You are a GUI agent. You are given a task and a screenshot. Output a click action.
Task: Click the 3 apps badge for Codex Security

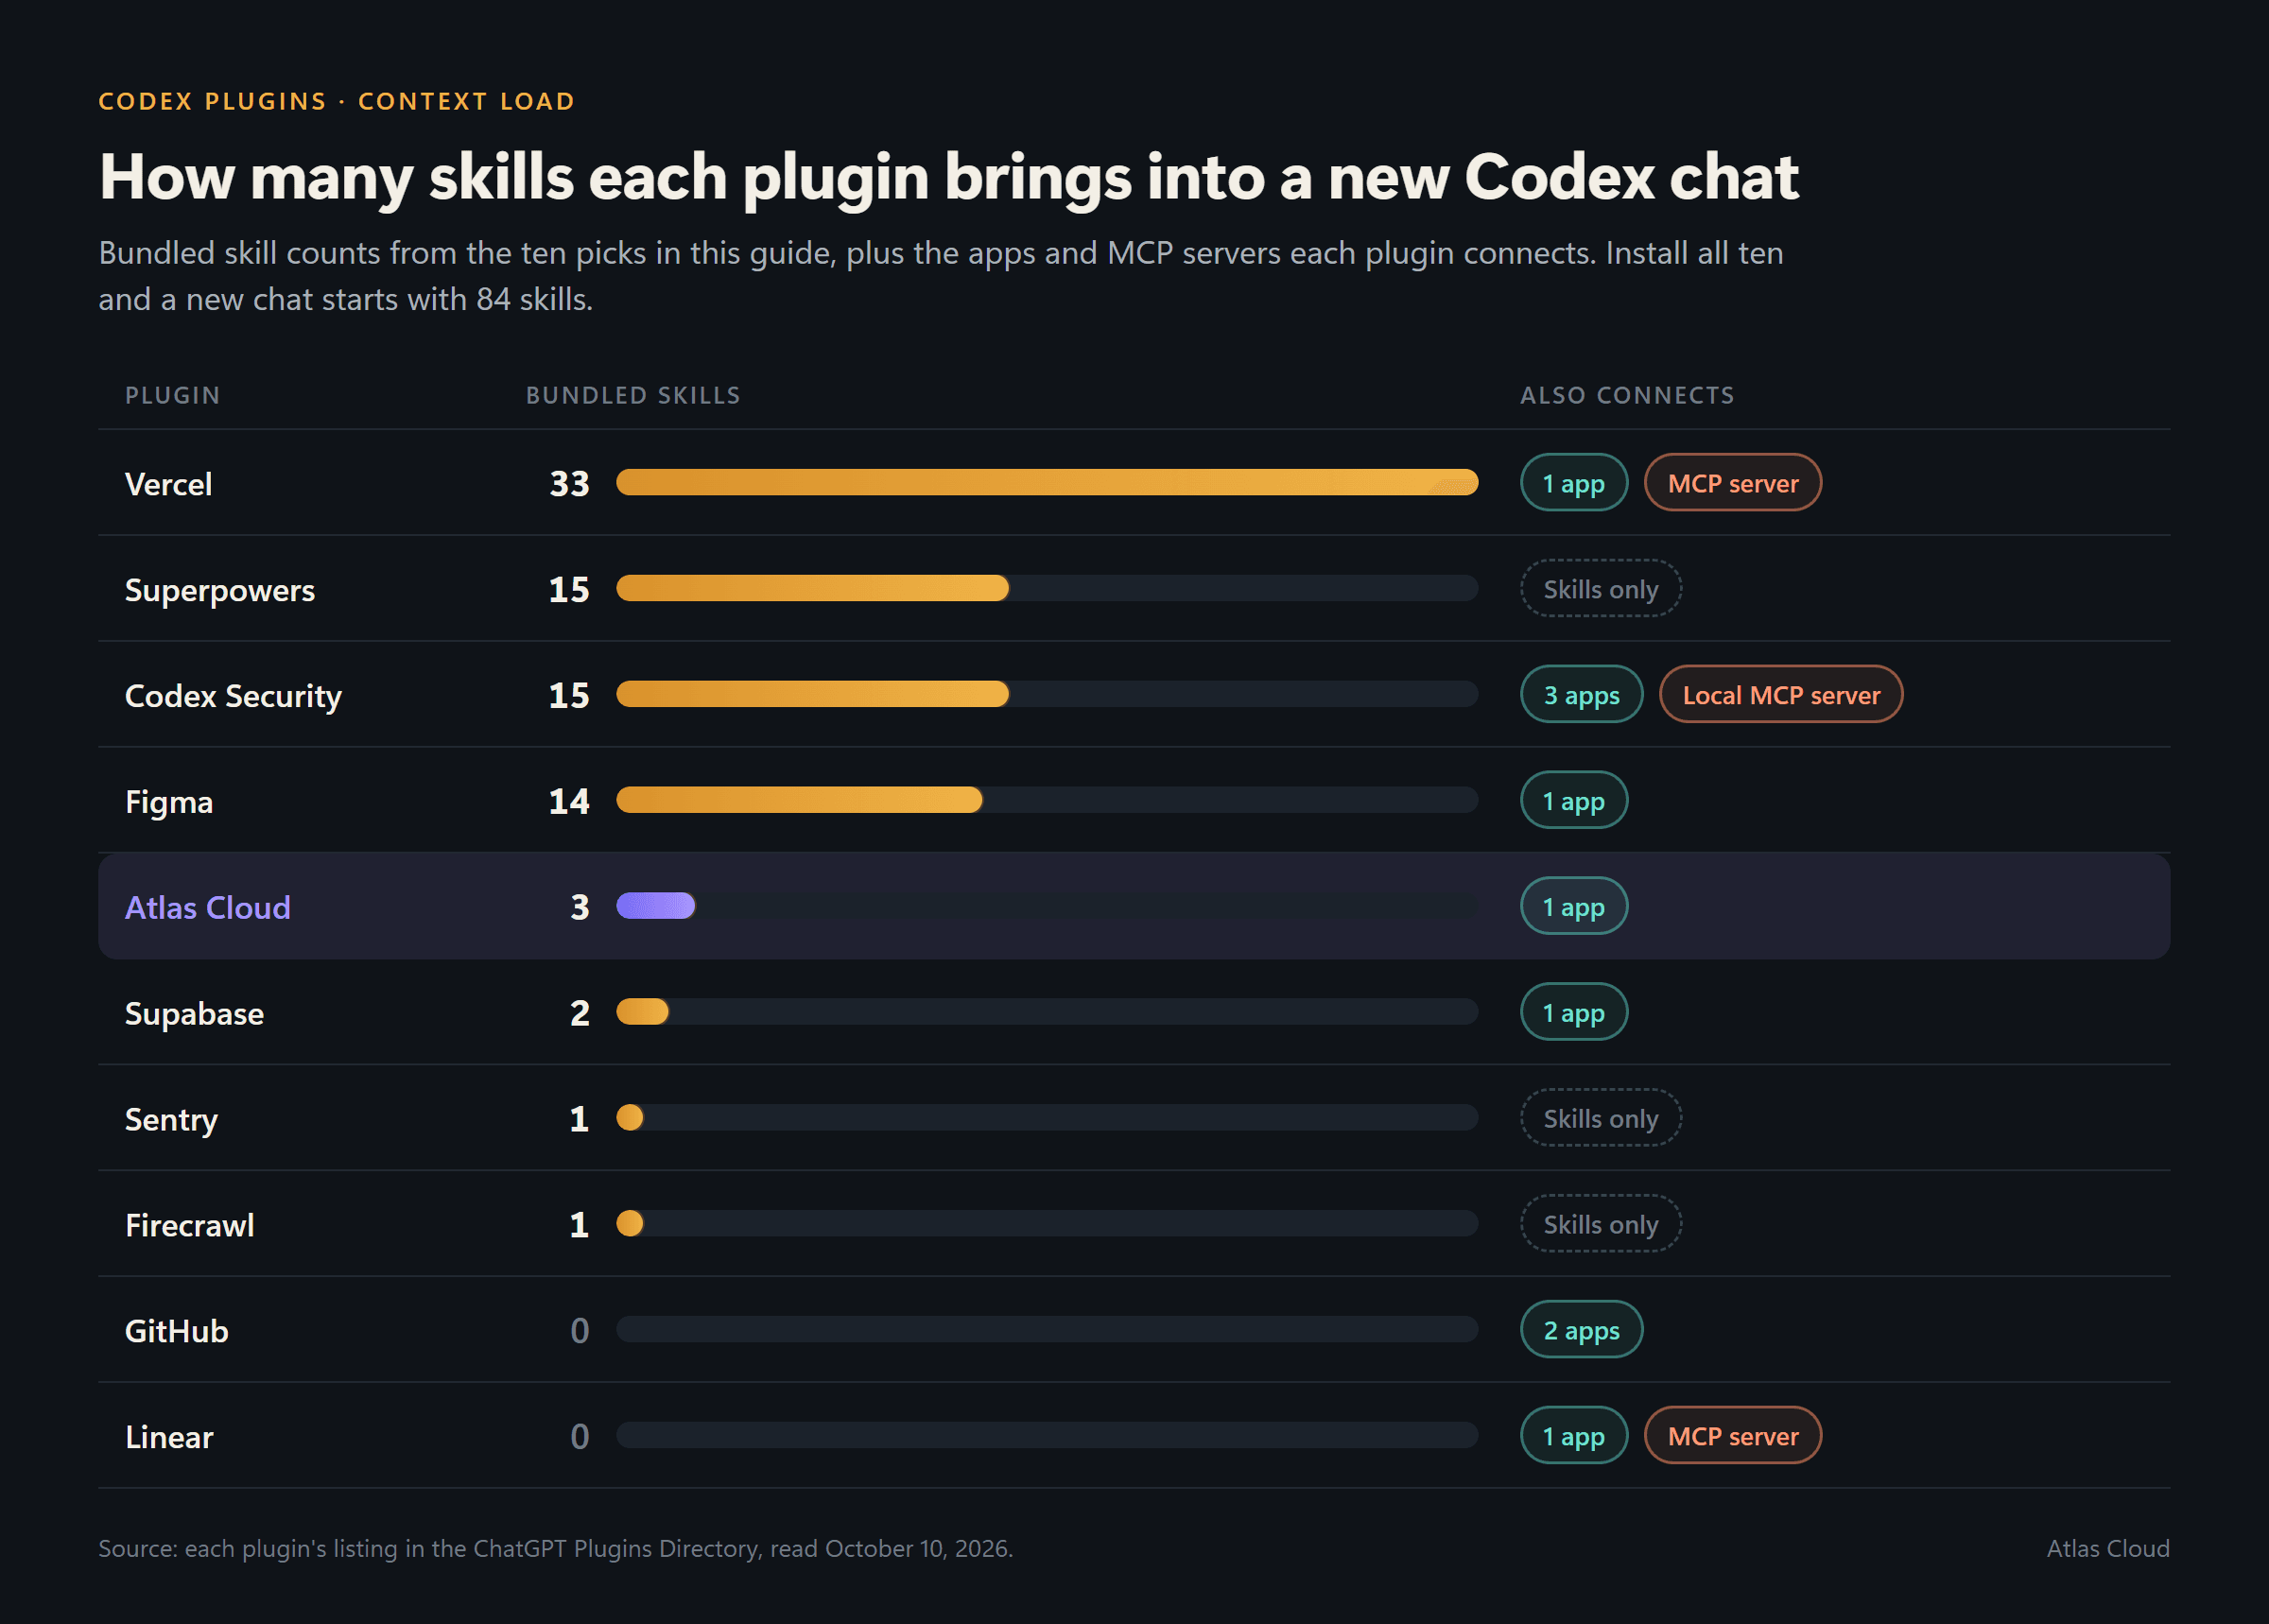tap(1582, 695)
